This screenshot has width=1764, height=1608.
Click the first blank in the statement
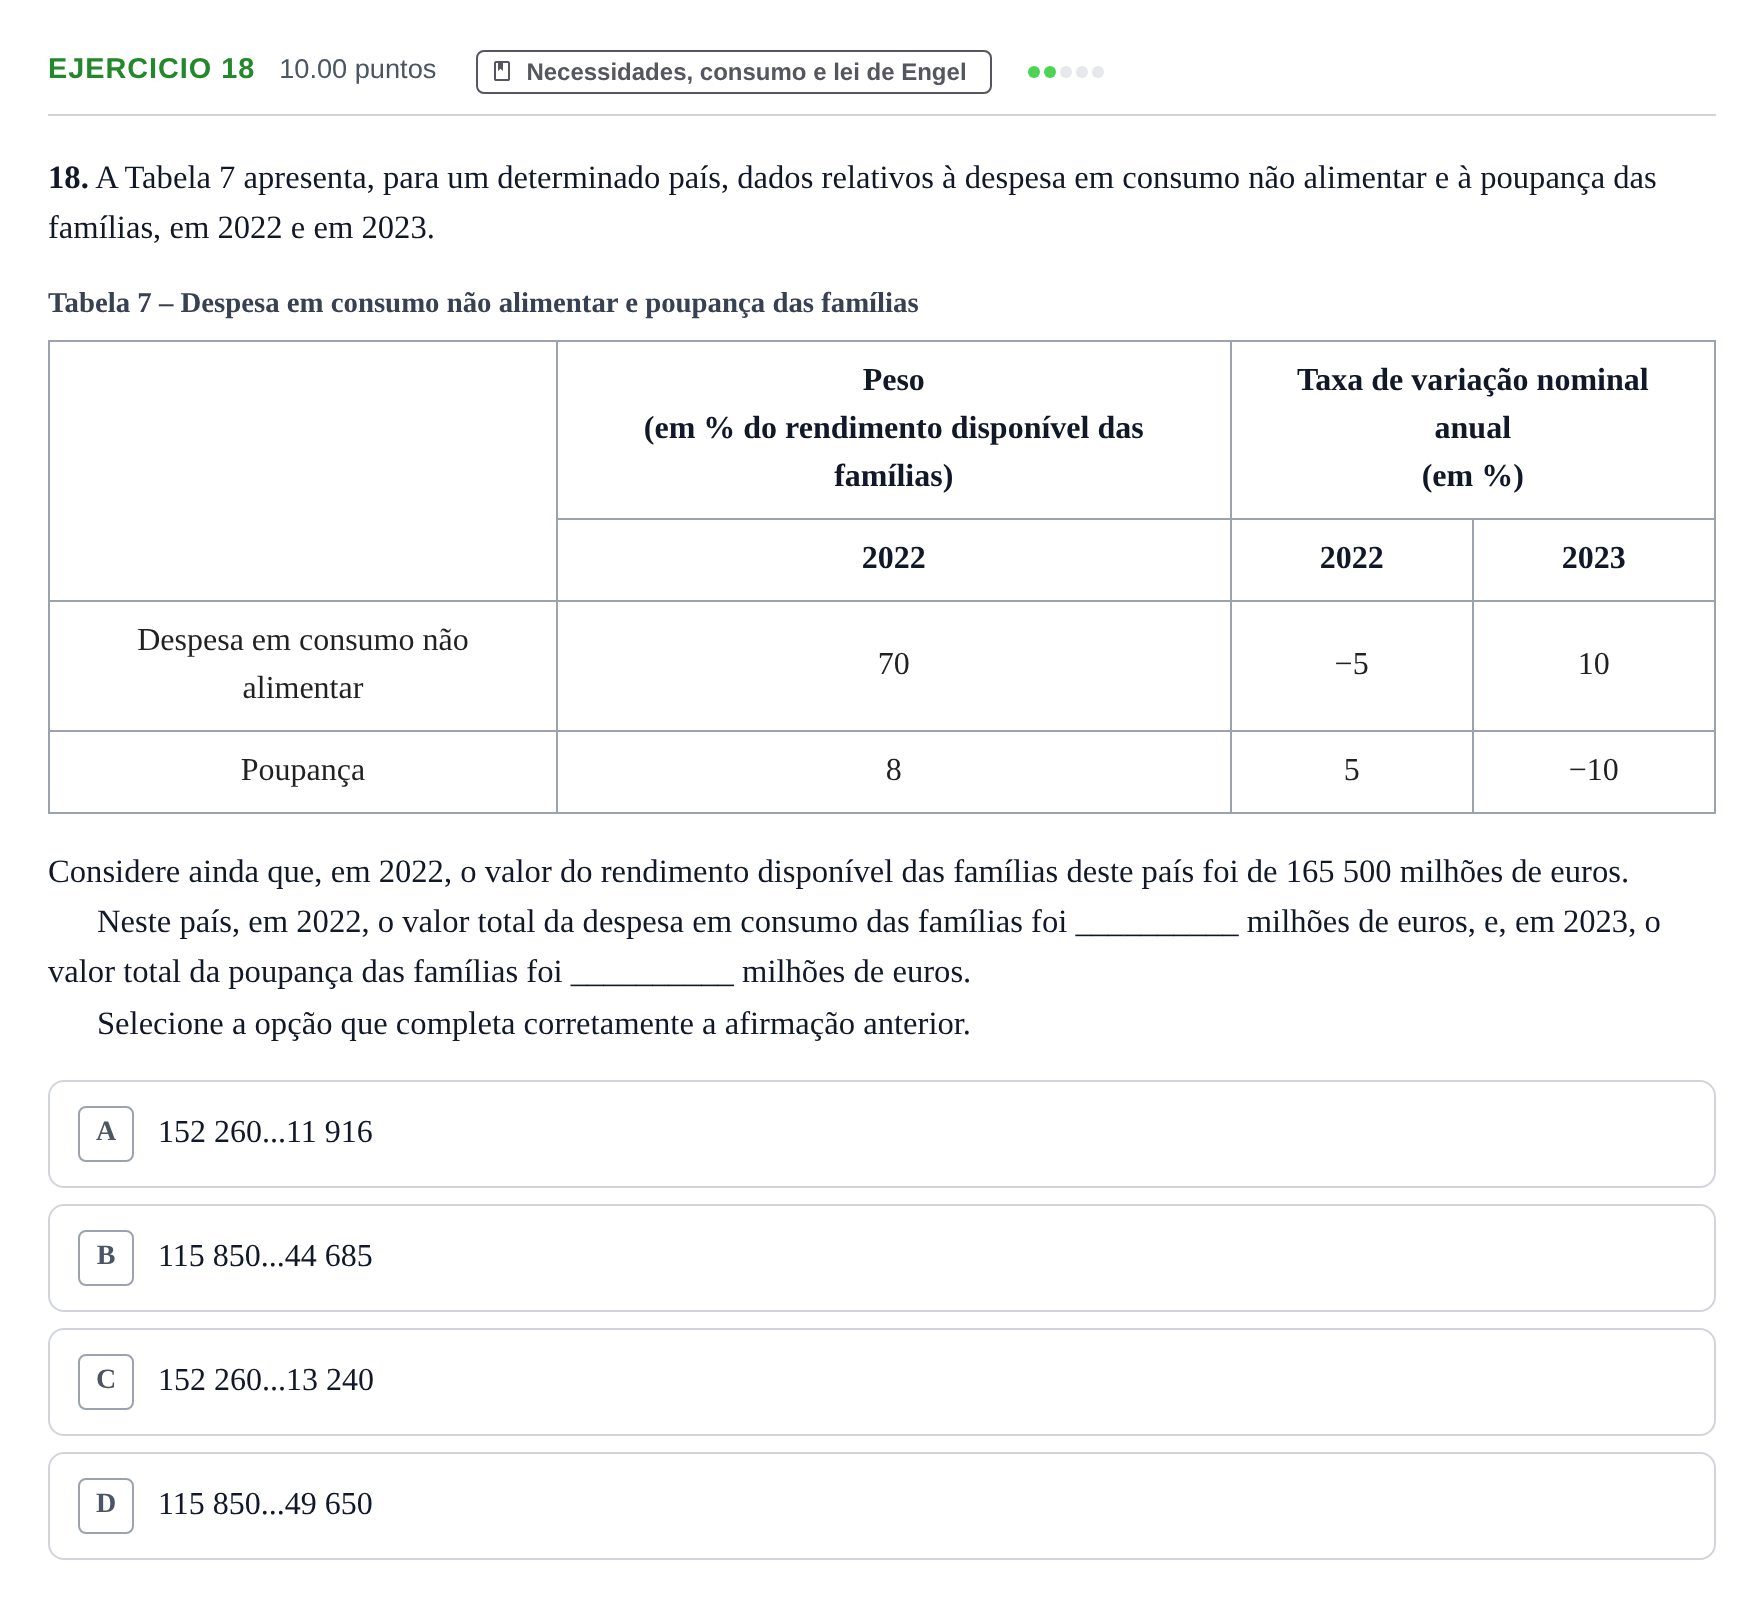pos(1157,923)
